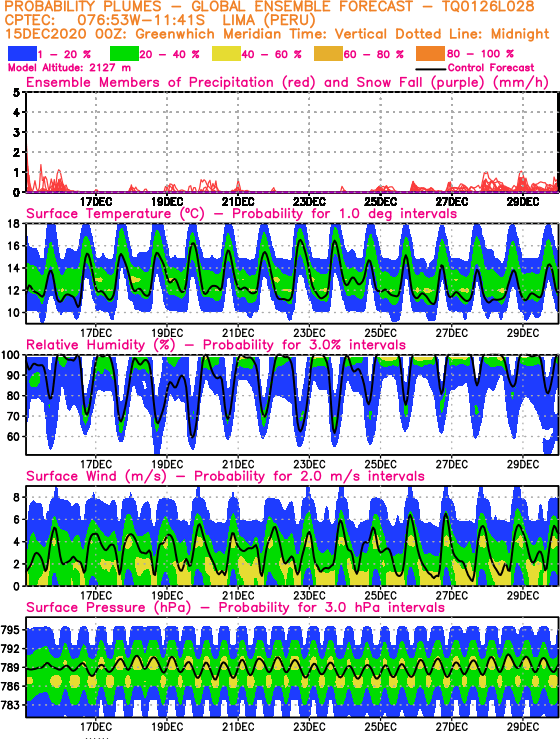Click the green 20 - 40 % legend swatch
560x739 pixels.
tap(124, 54)
